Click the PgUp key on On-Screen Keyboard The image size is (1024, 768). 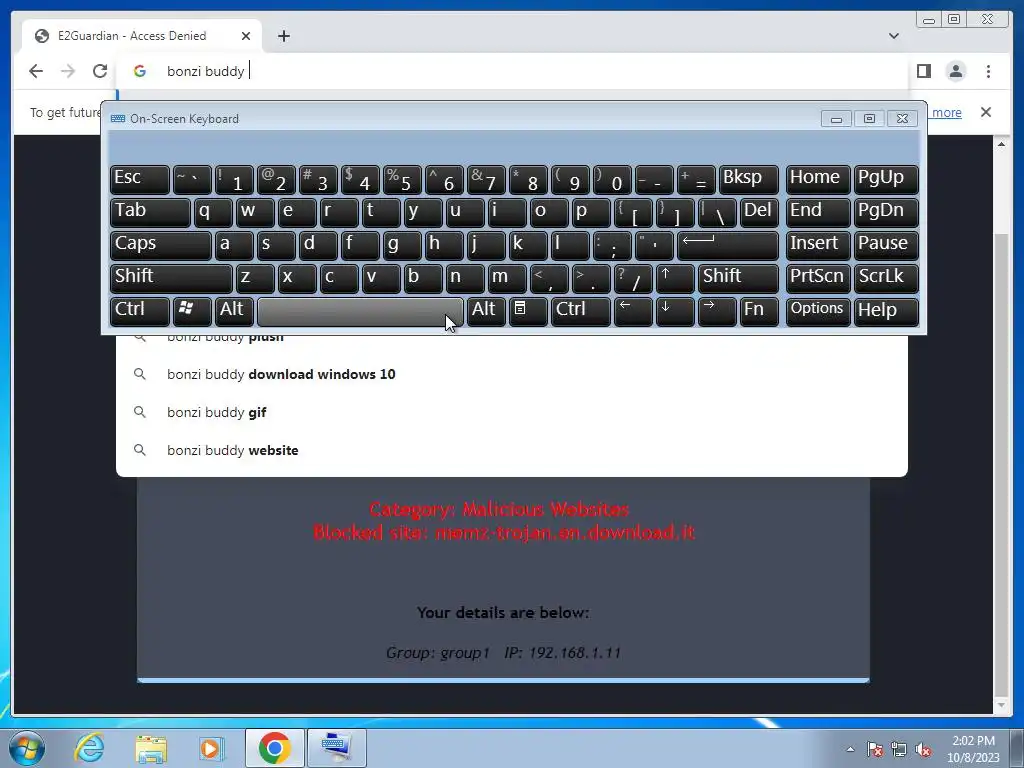[886, 179]
